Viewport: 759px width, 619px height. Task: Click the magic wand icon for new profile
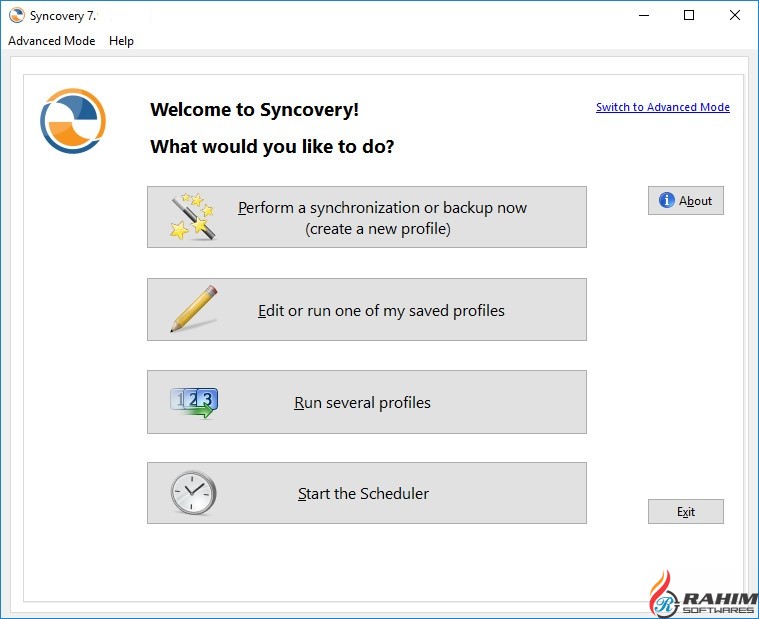point(193,216)
